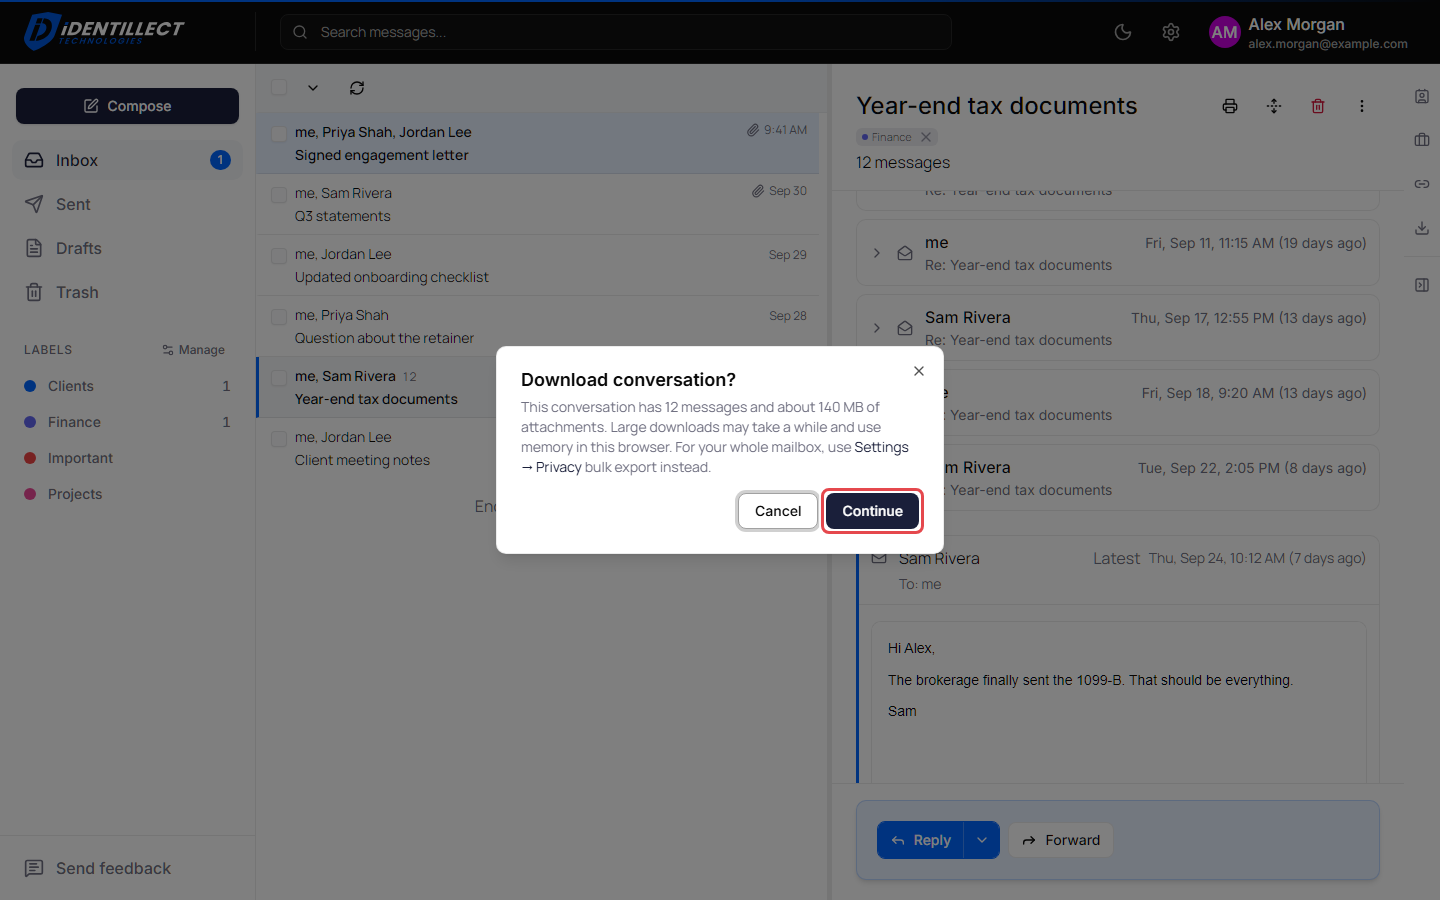Open the Trash folder
The image size is (1440, 900).
(127, 292)
